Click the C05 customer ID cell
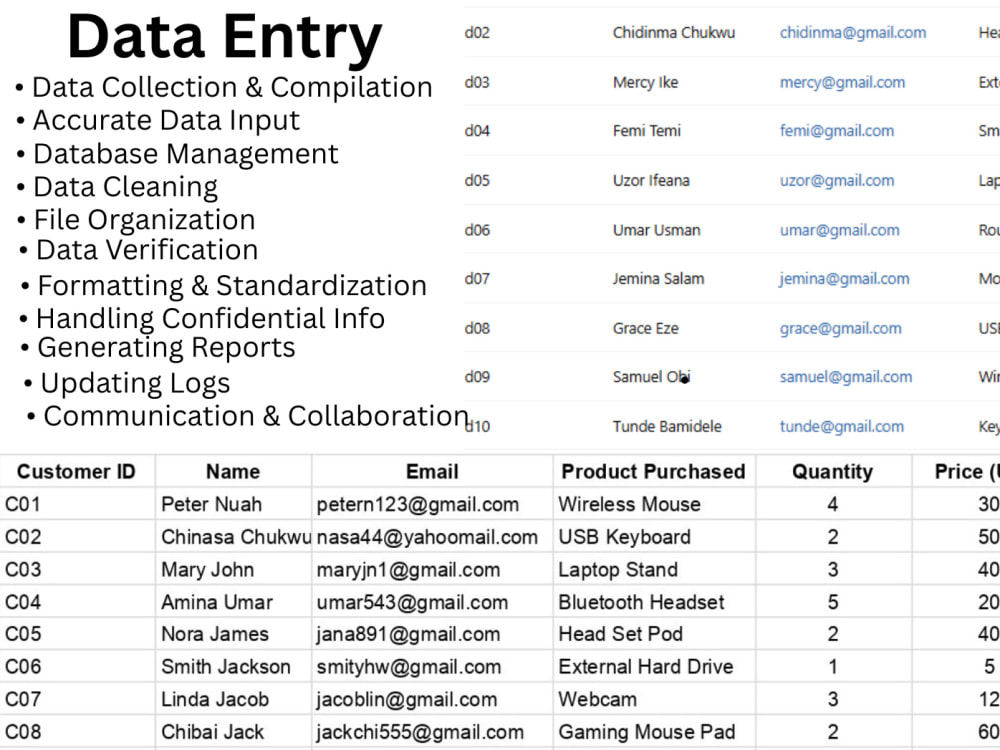The image size is (1000, 750). coord(77,634)
